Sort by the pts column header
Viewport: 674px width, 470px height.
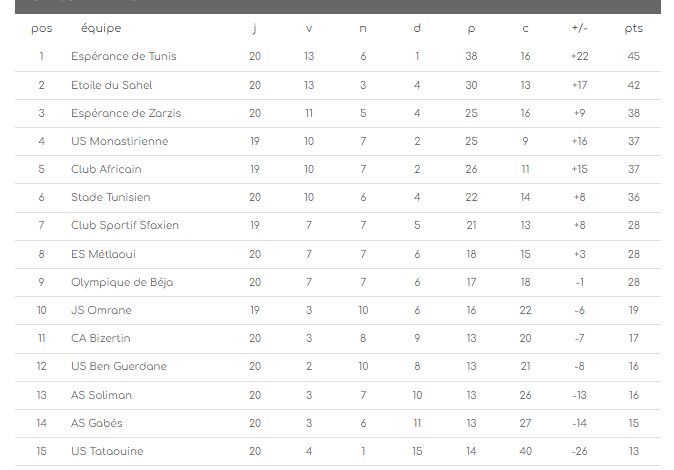click(633, 28)
